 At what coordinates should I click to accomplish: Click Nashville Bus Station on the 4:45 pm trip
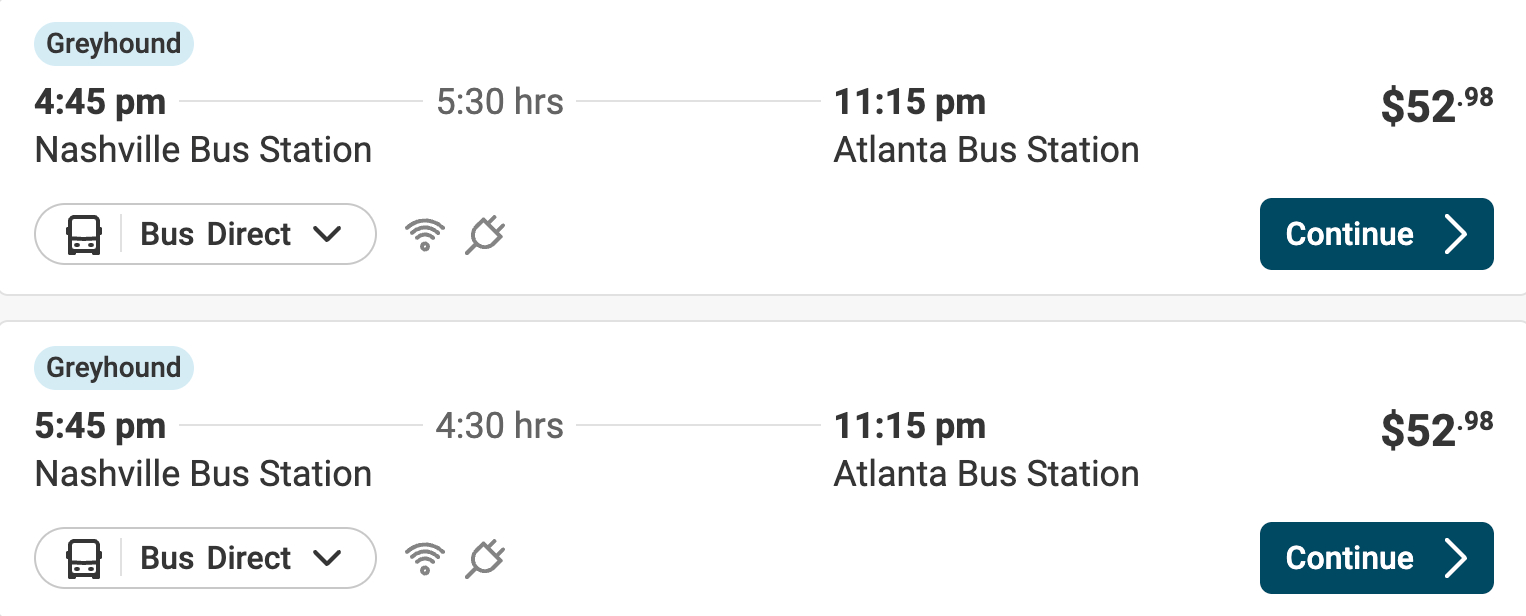203,150
